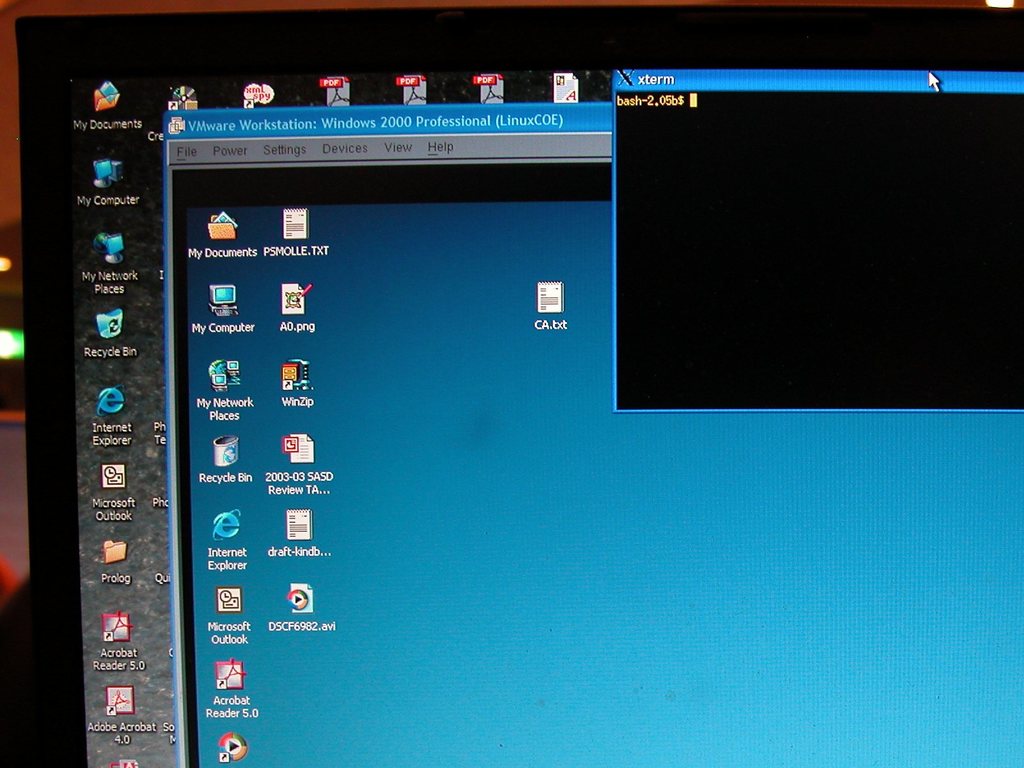Viewport: 1024px width, 768px height.
Task: Select My Computer icon on the host desktop
Action: (x=107, y=174)
